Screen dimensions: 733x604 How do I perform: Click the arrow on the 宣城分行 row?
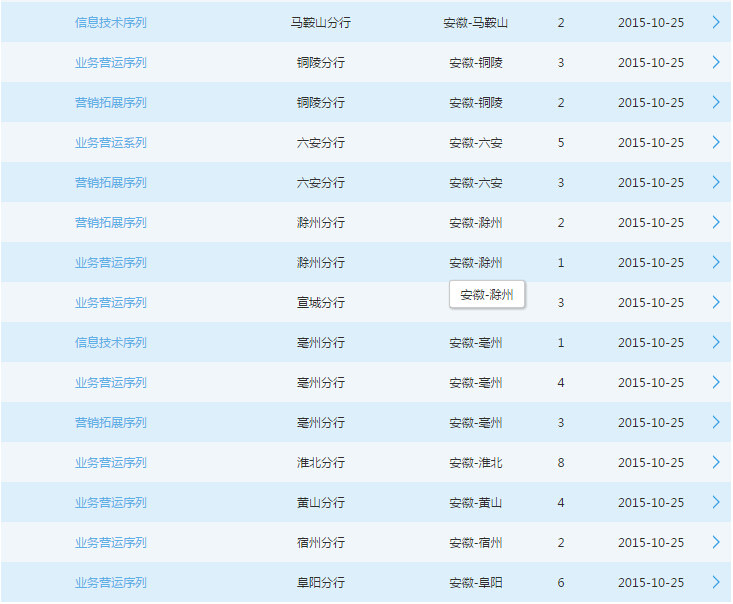pyautogui.click(x=715, y=302)
